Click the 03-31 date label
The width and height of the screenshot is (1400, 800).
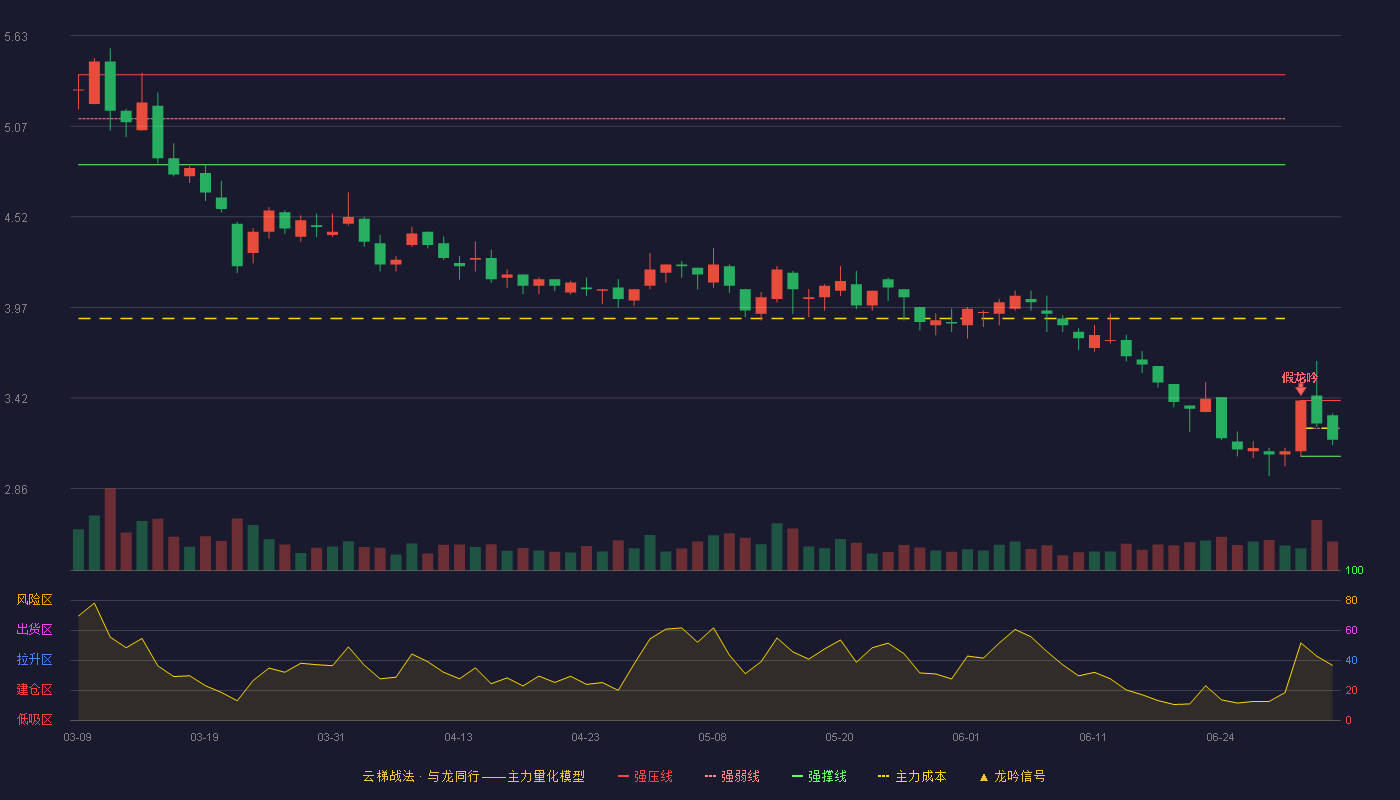[331, 737]
